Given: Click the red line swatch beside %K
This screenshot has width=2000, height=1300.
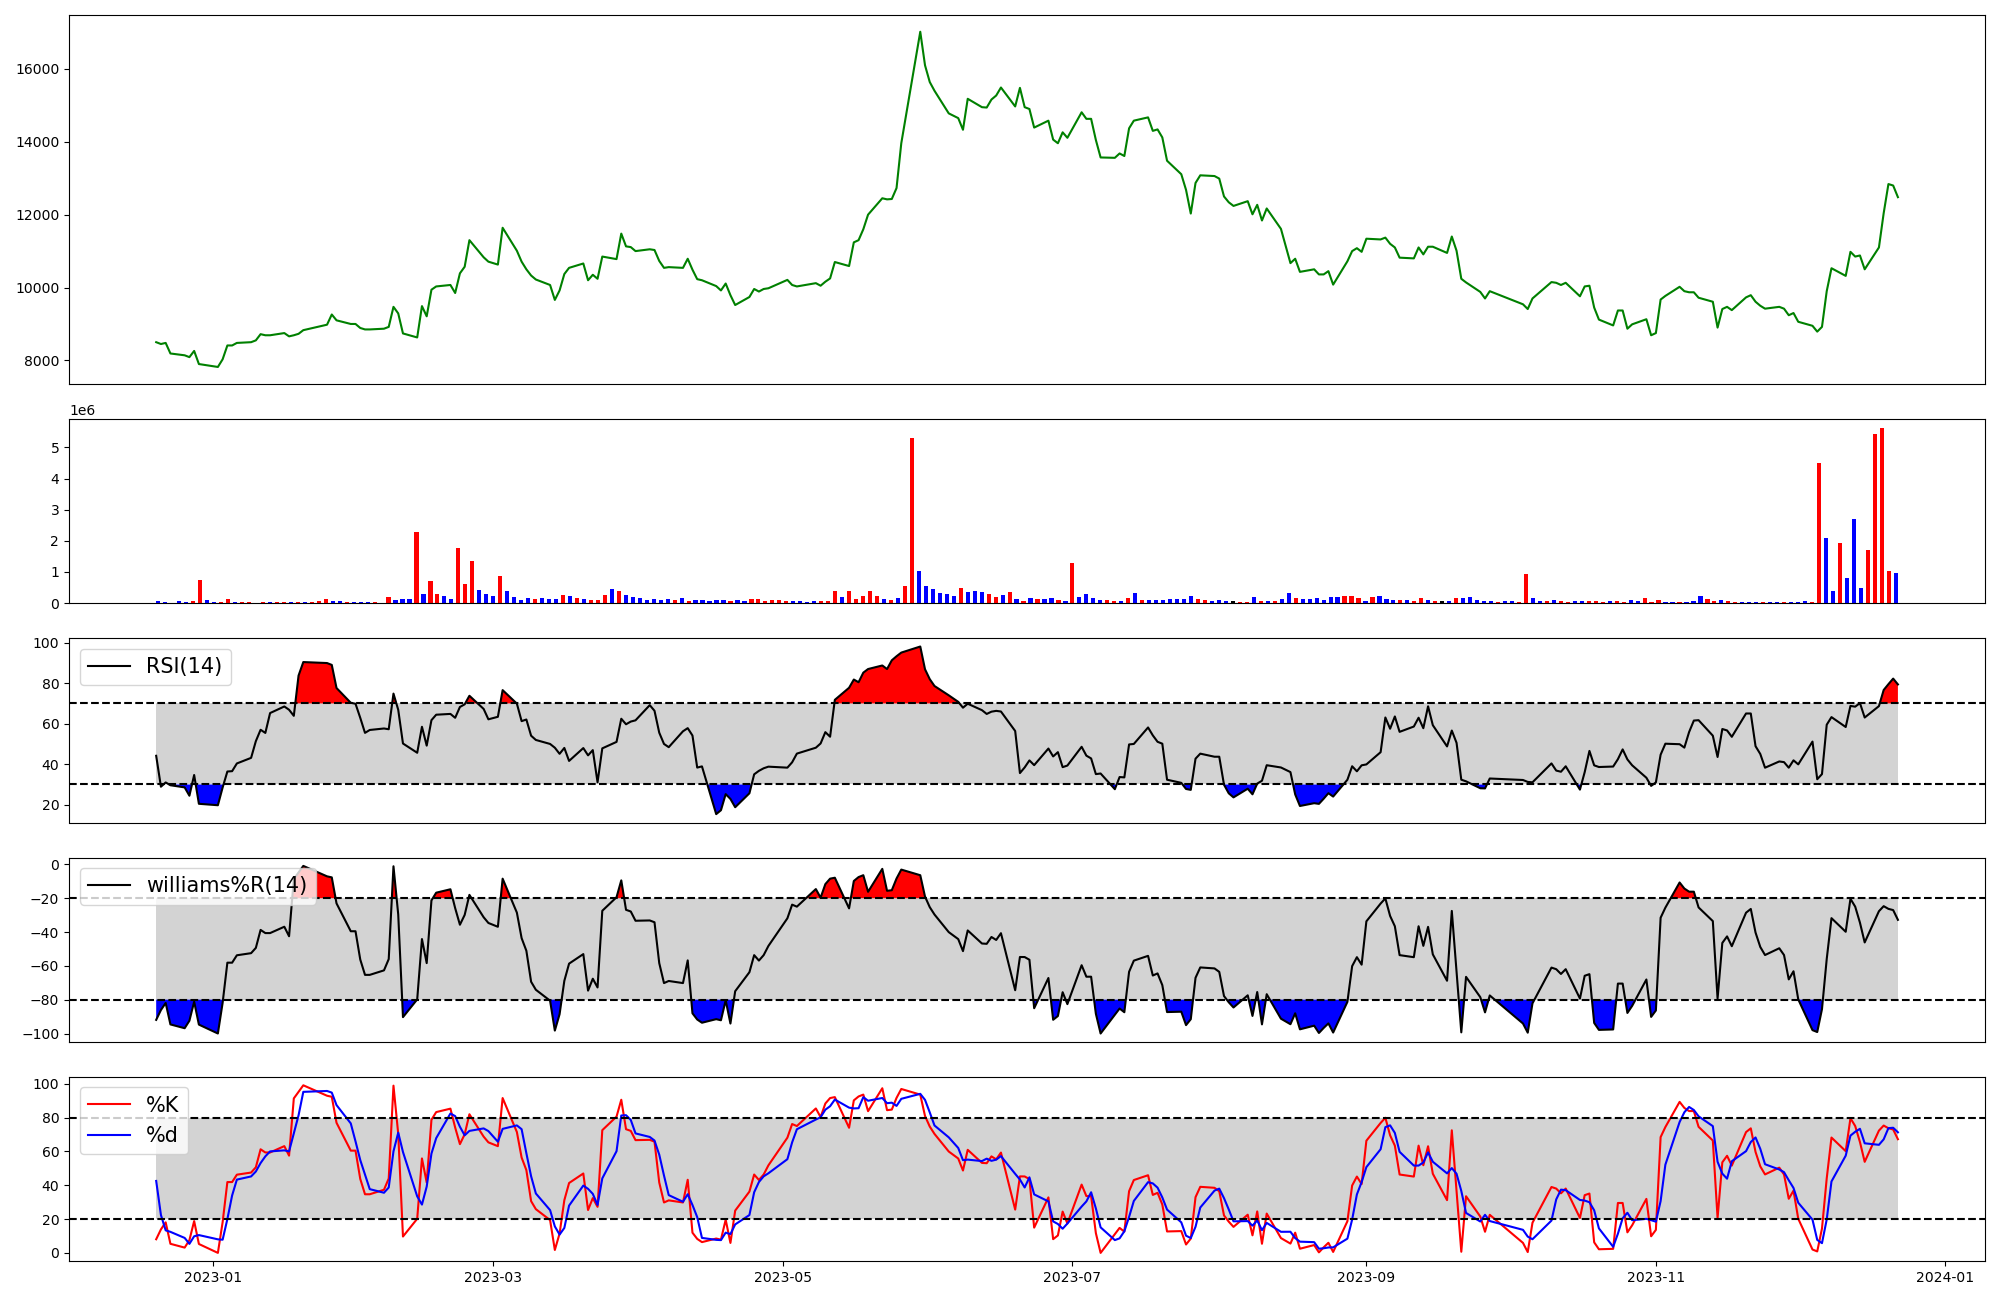Looking at the screenshot, I should point(110,1105).
